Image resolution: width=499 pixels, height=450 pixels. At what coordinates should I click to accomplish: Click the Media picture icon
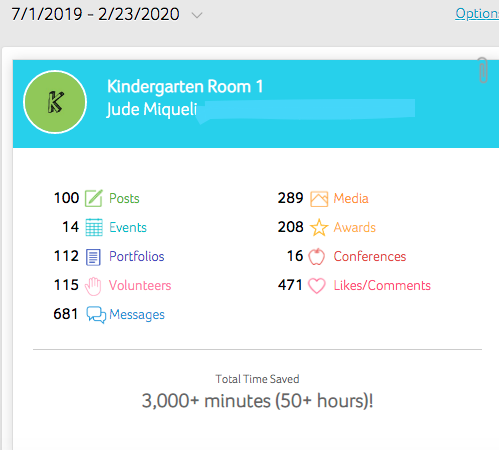click(x=319, y=199)
